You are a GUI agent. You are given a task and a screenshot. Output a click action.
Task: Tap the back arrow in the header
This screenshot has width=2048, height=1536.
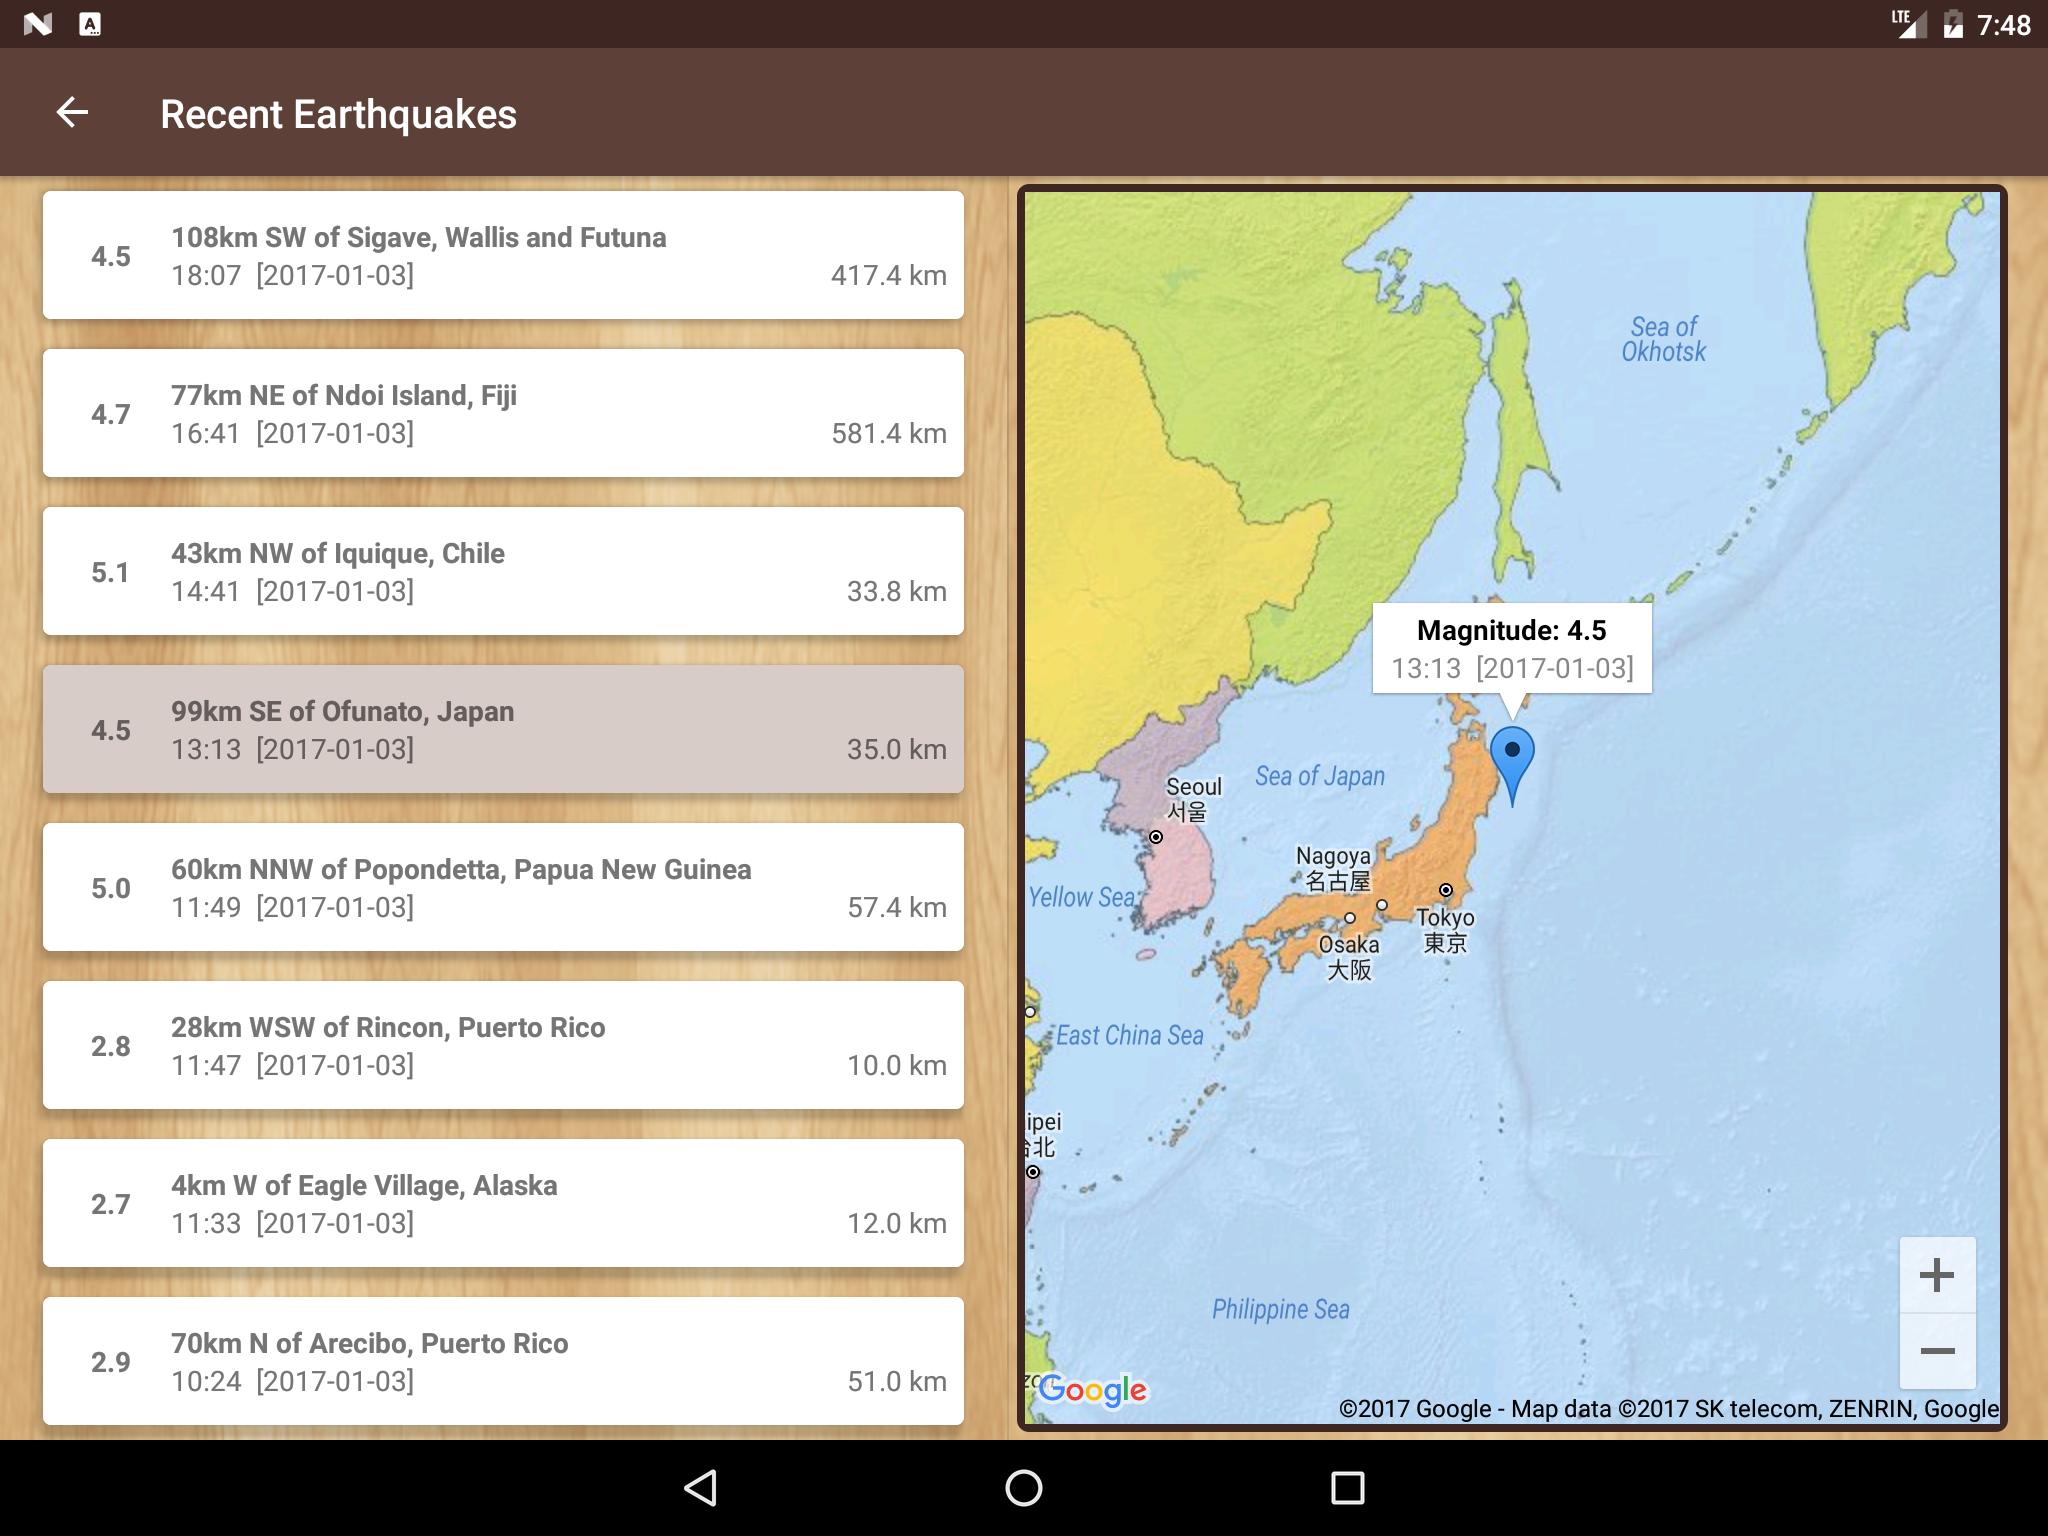pyautogui.click(x=72, y=113)
